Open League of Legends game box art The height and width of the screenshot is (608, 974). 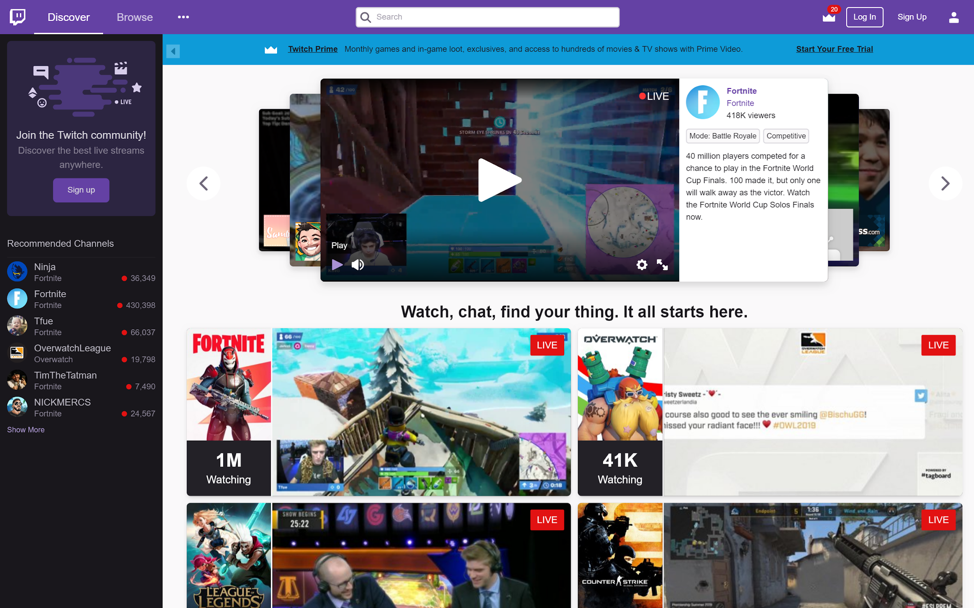click(x=229, y=556)
